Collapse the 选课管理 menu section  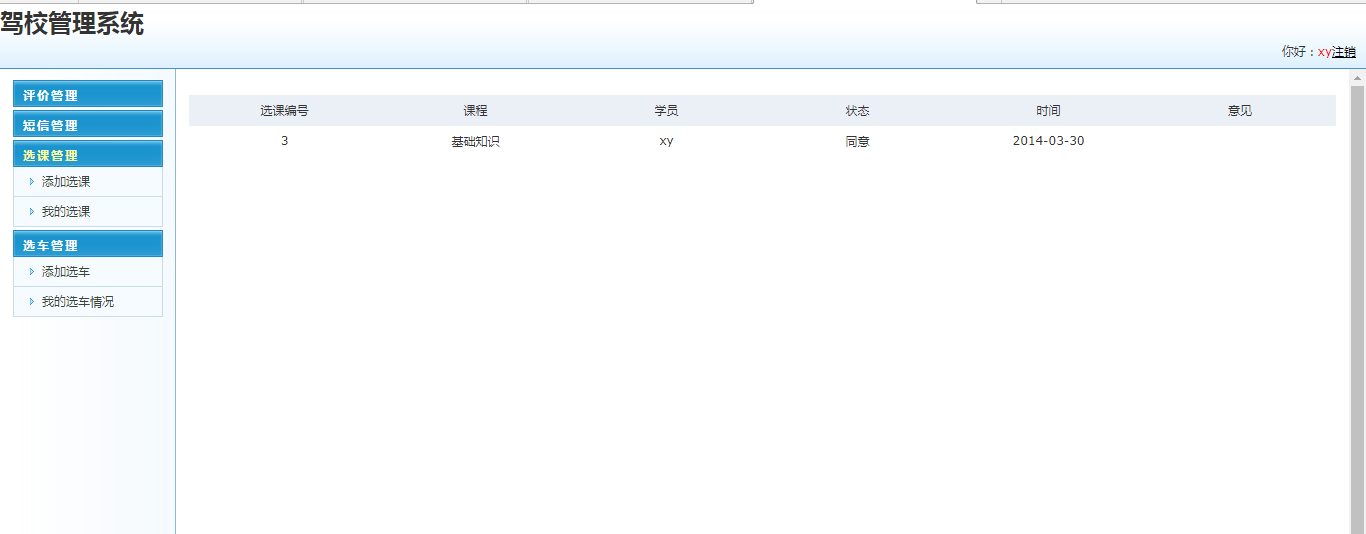click(x=88, y=154)
